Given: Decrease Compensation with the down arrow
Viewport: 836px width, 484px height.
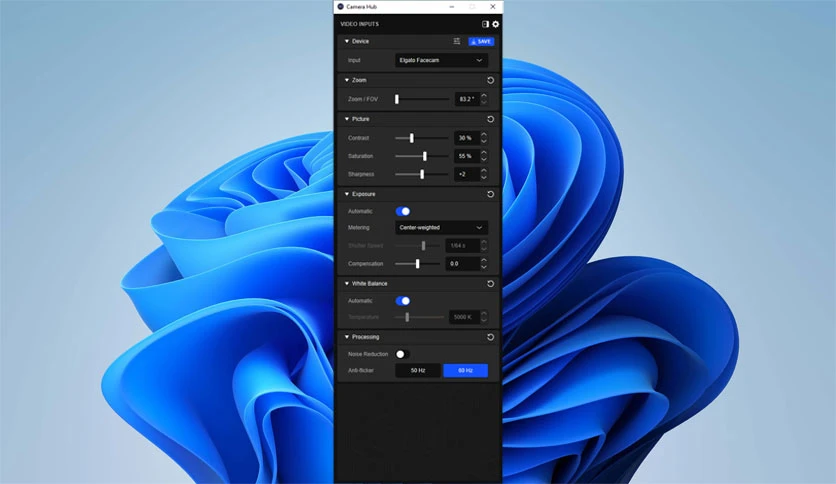Looking at the screenshot, I should coord(484,267).
